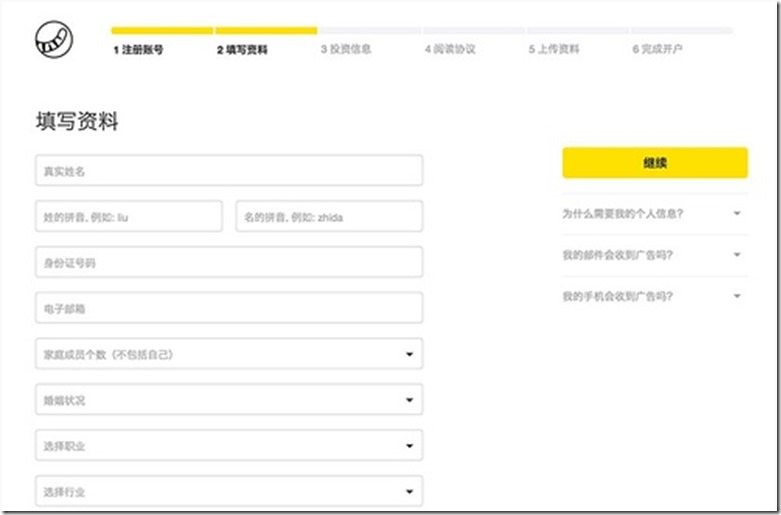Jump to step 3 投资信息

tap(346, 49)
